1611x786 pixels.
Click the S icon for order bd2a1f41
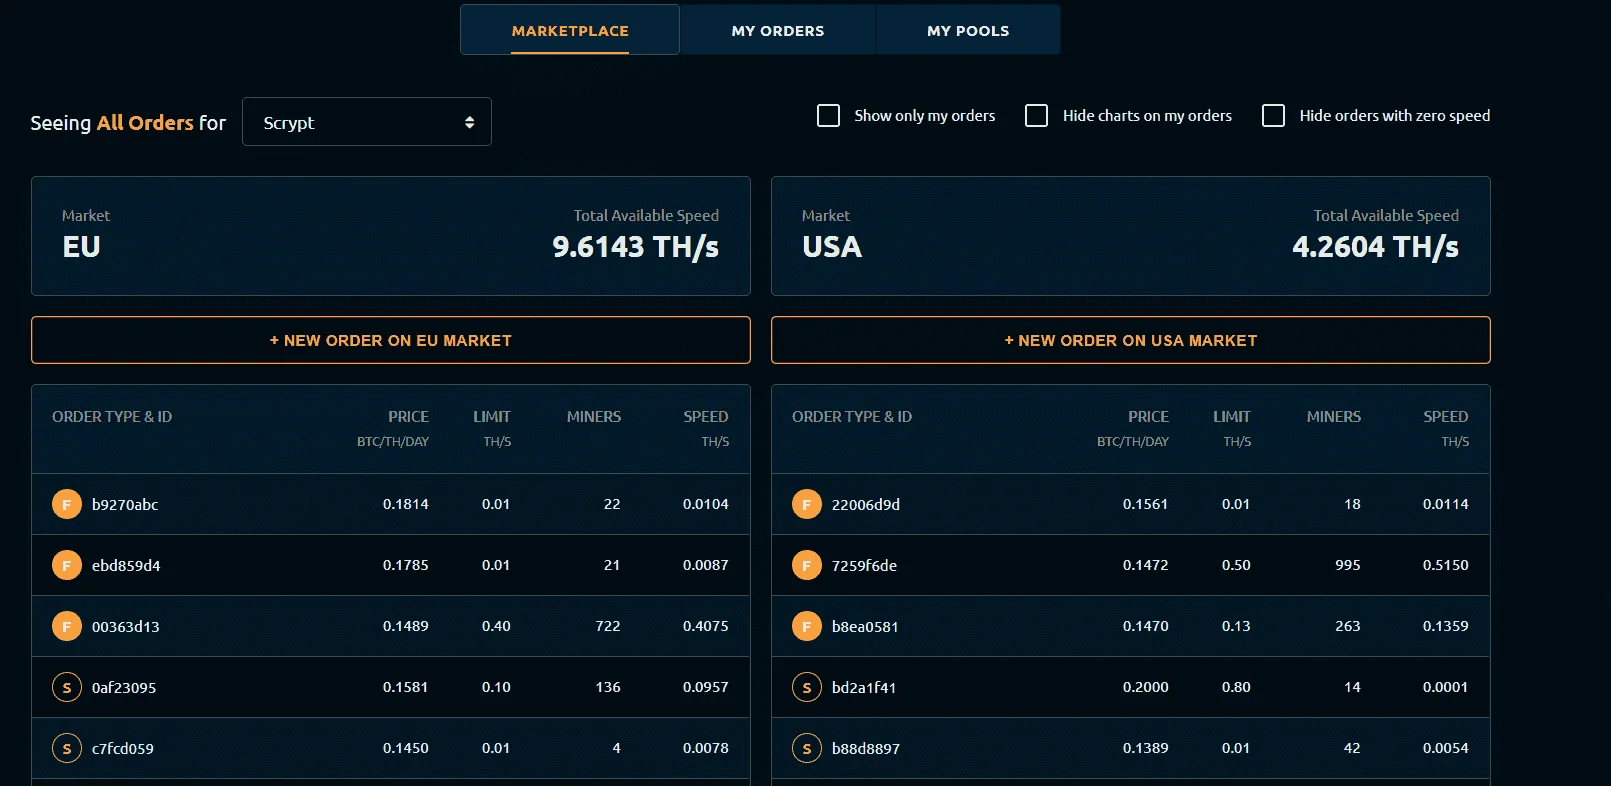click(807, 687)
